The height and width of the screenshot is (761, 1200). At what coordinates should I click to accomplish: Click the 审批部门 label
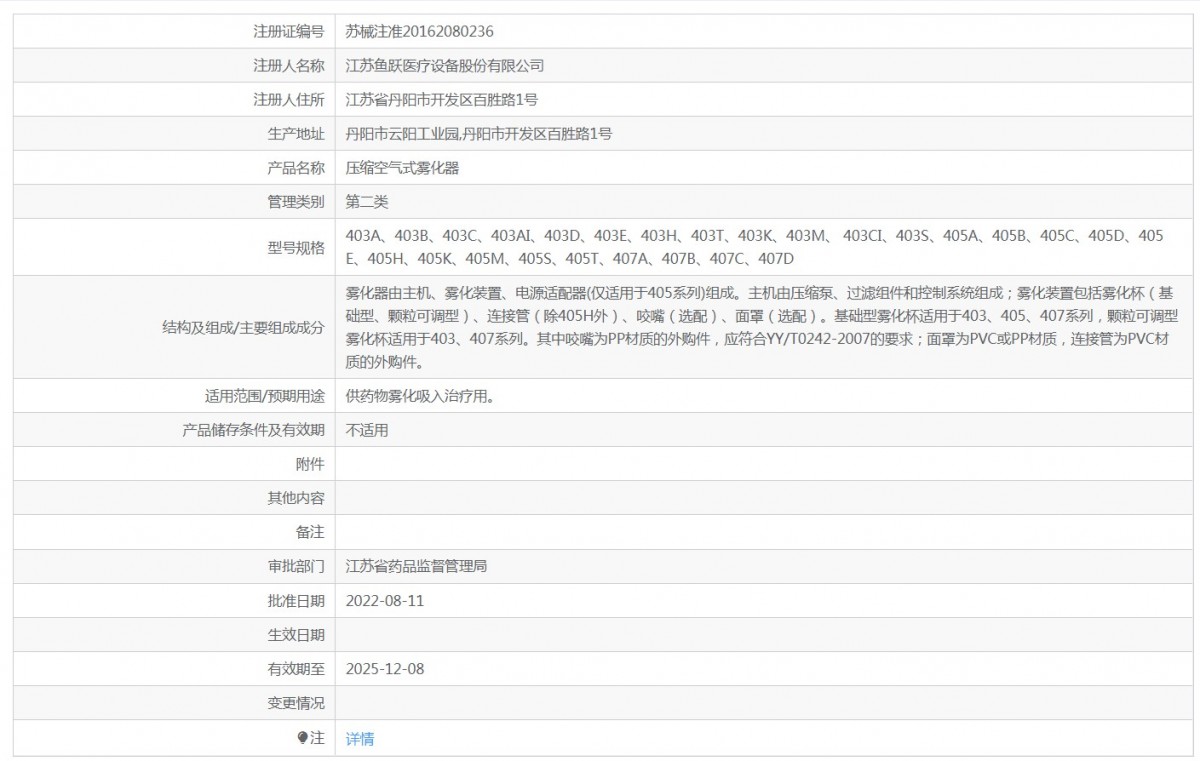(296, 566)
